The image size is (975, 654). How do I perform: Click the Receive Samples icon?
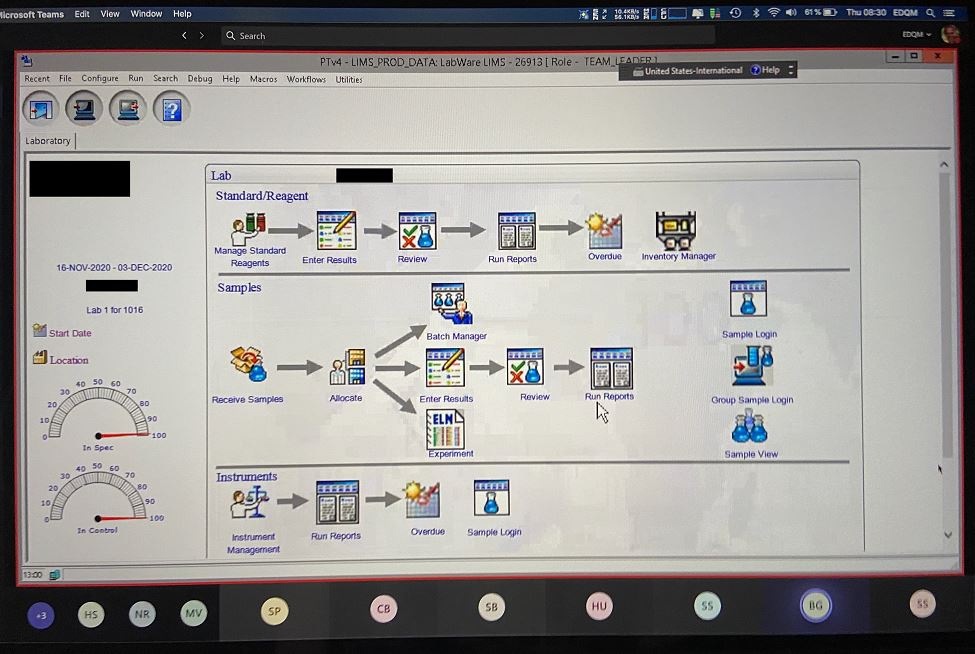tap(248, 367)
